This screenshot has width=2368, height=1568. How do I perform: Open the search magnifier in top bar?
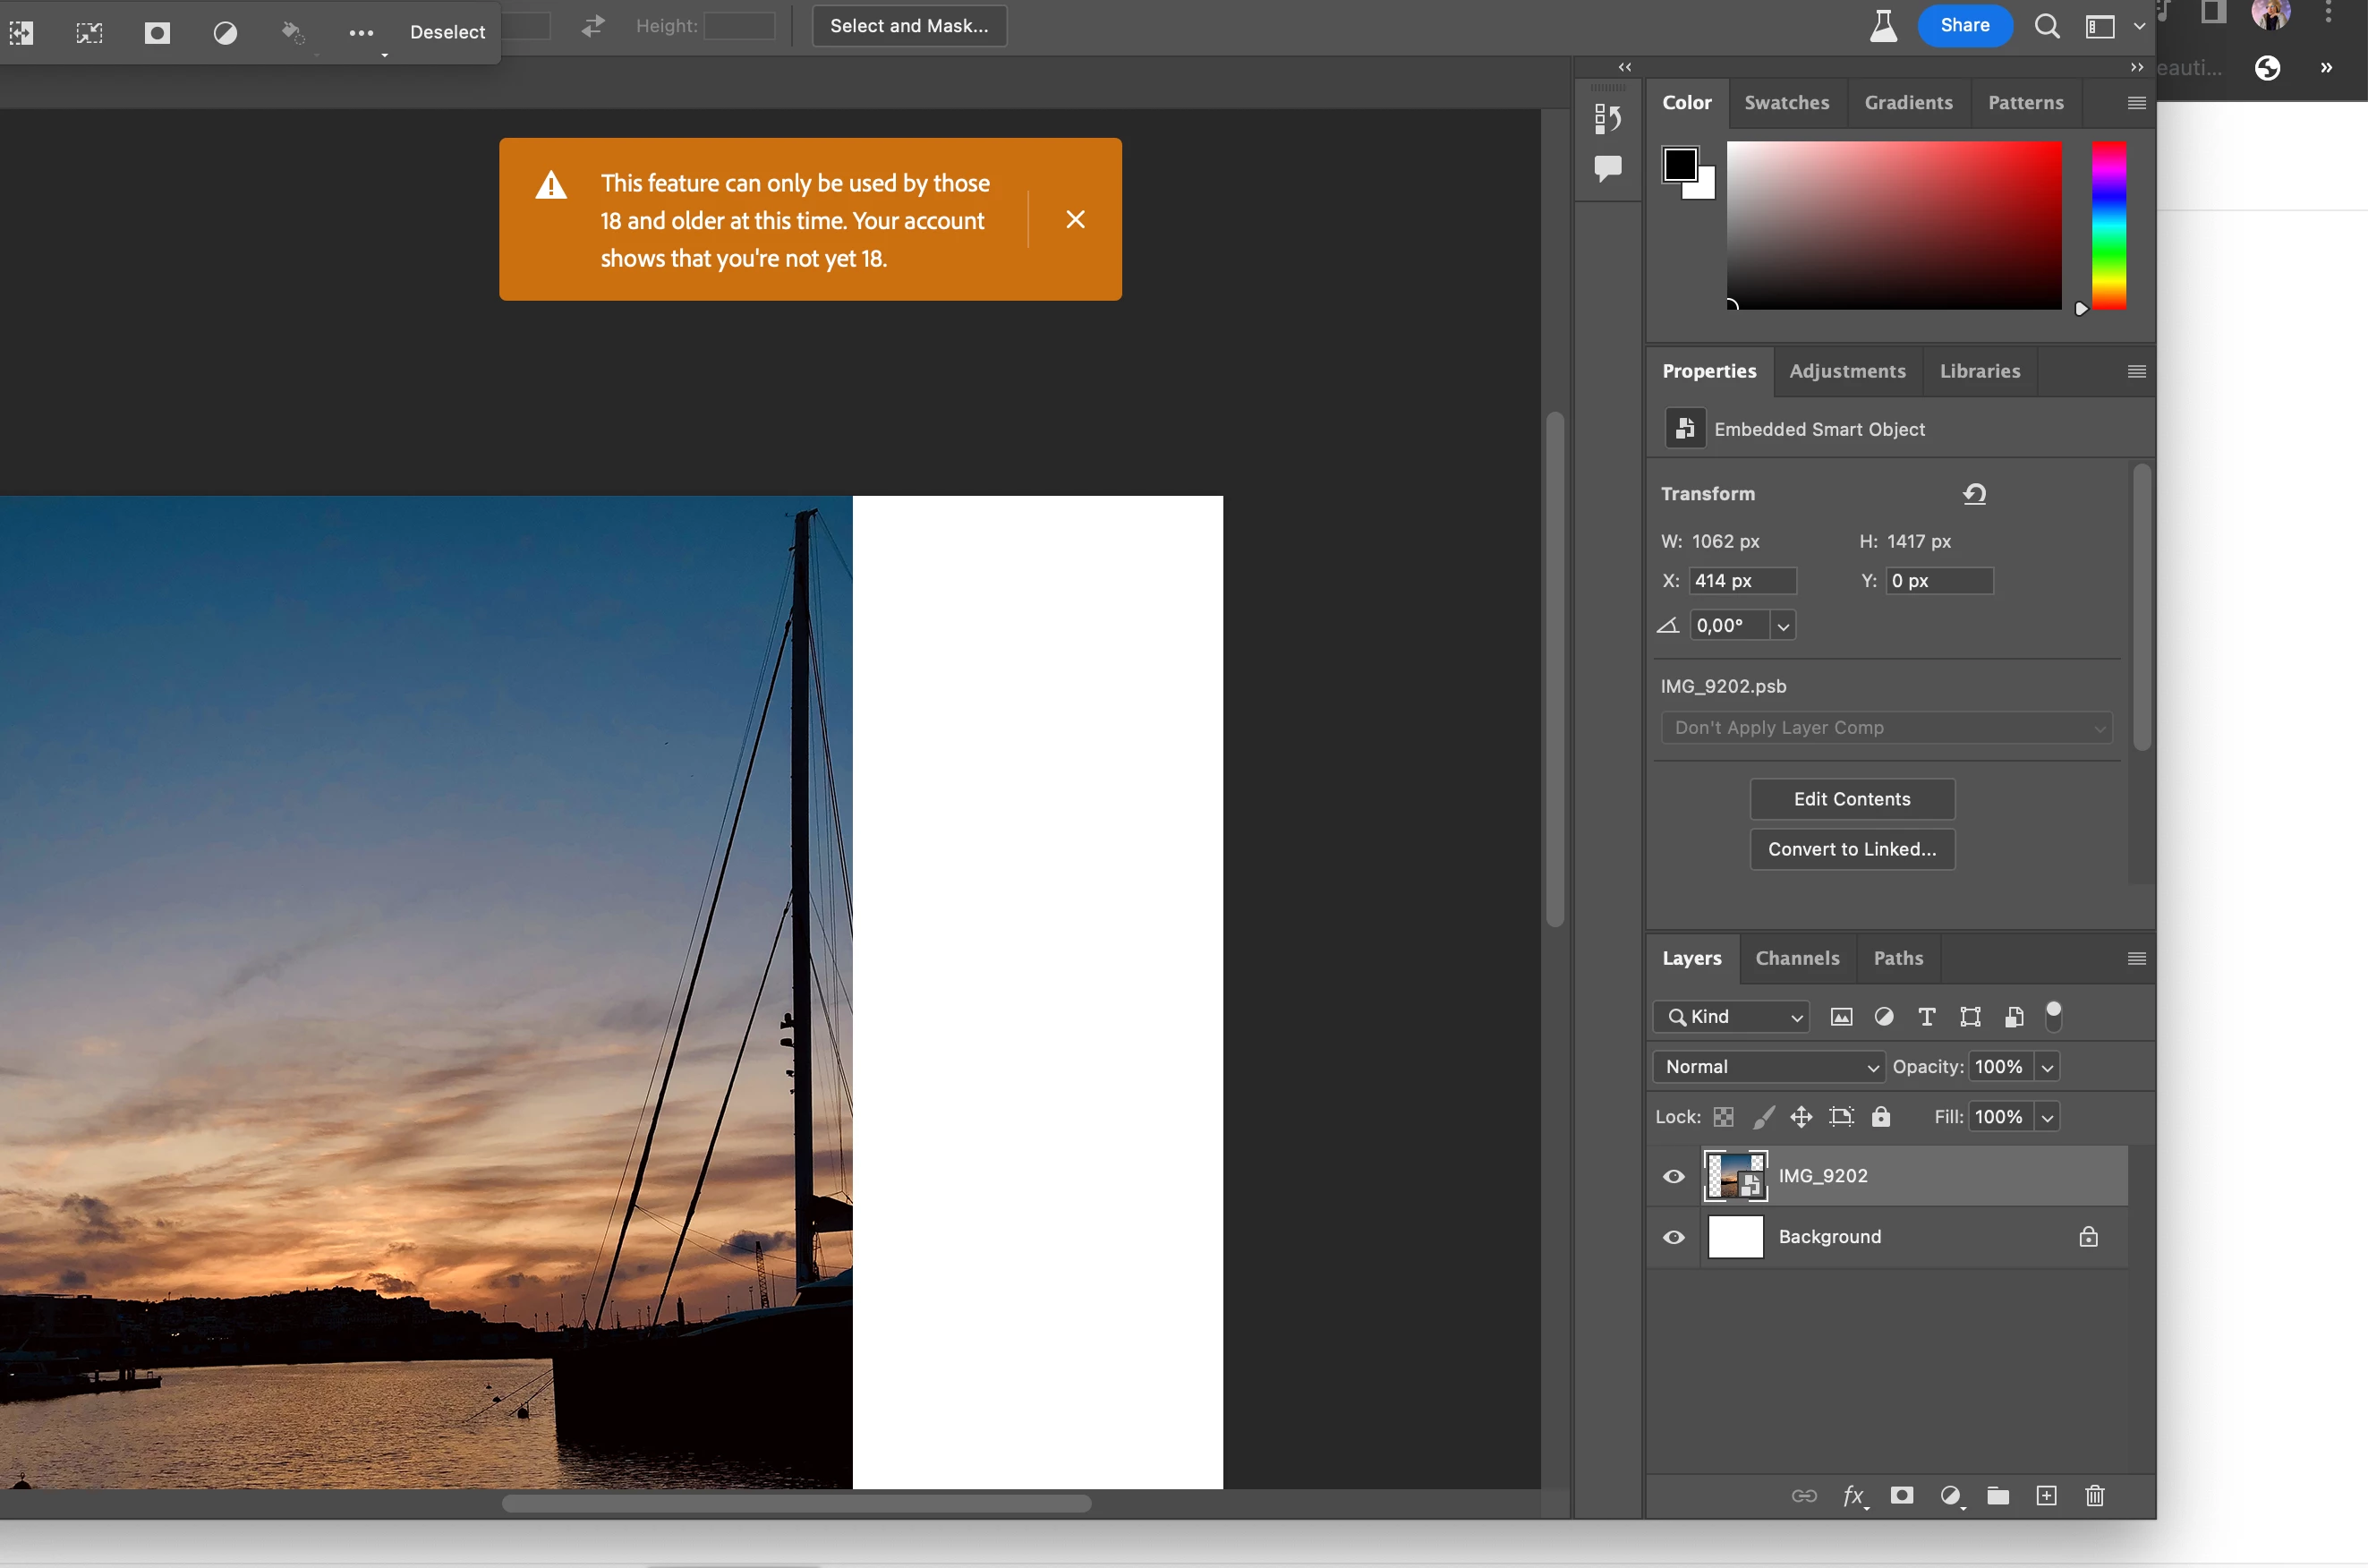[2047, 26]
